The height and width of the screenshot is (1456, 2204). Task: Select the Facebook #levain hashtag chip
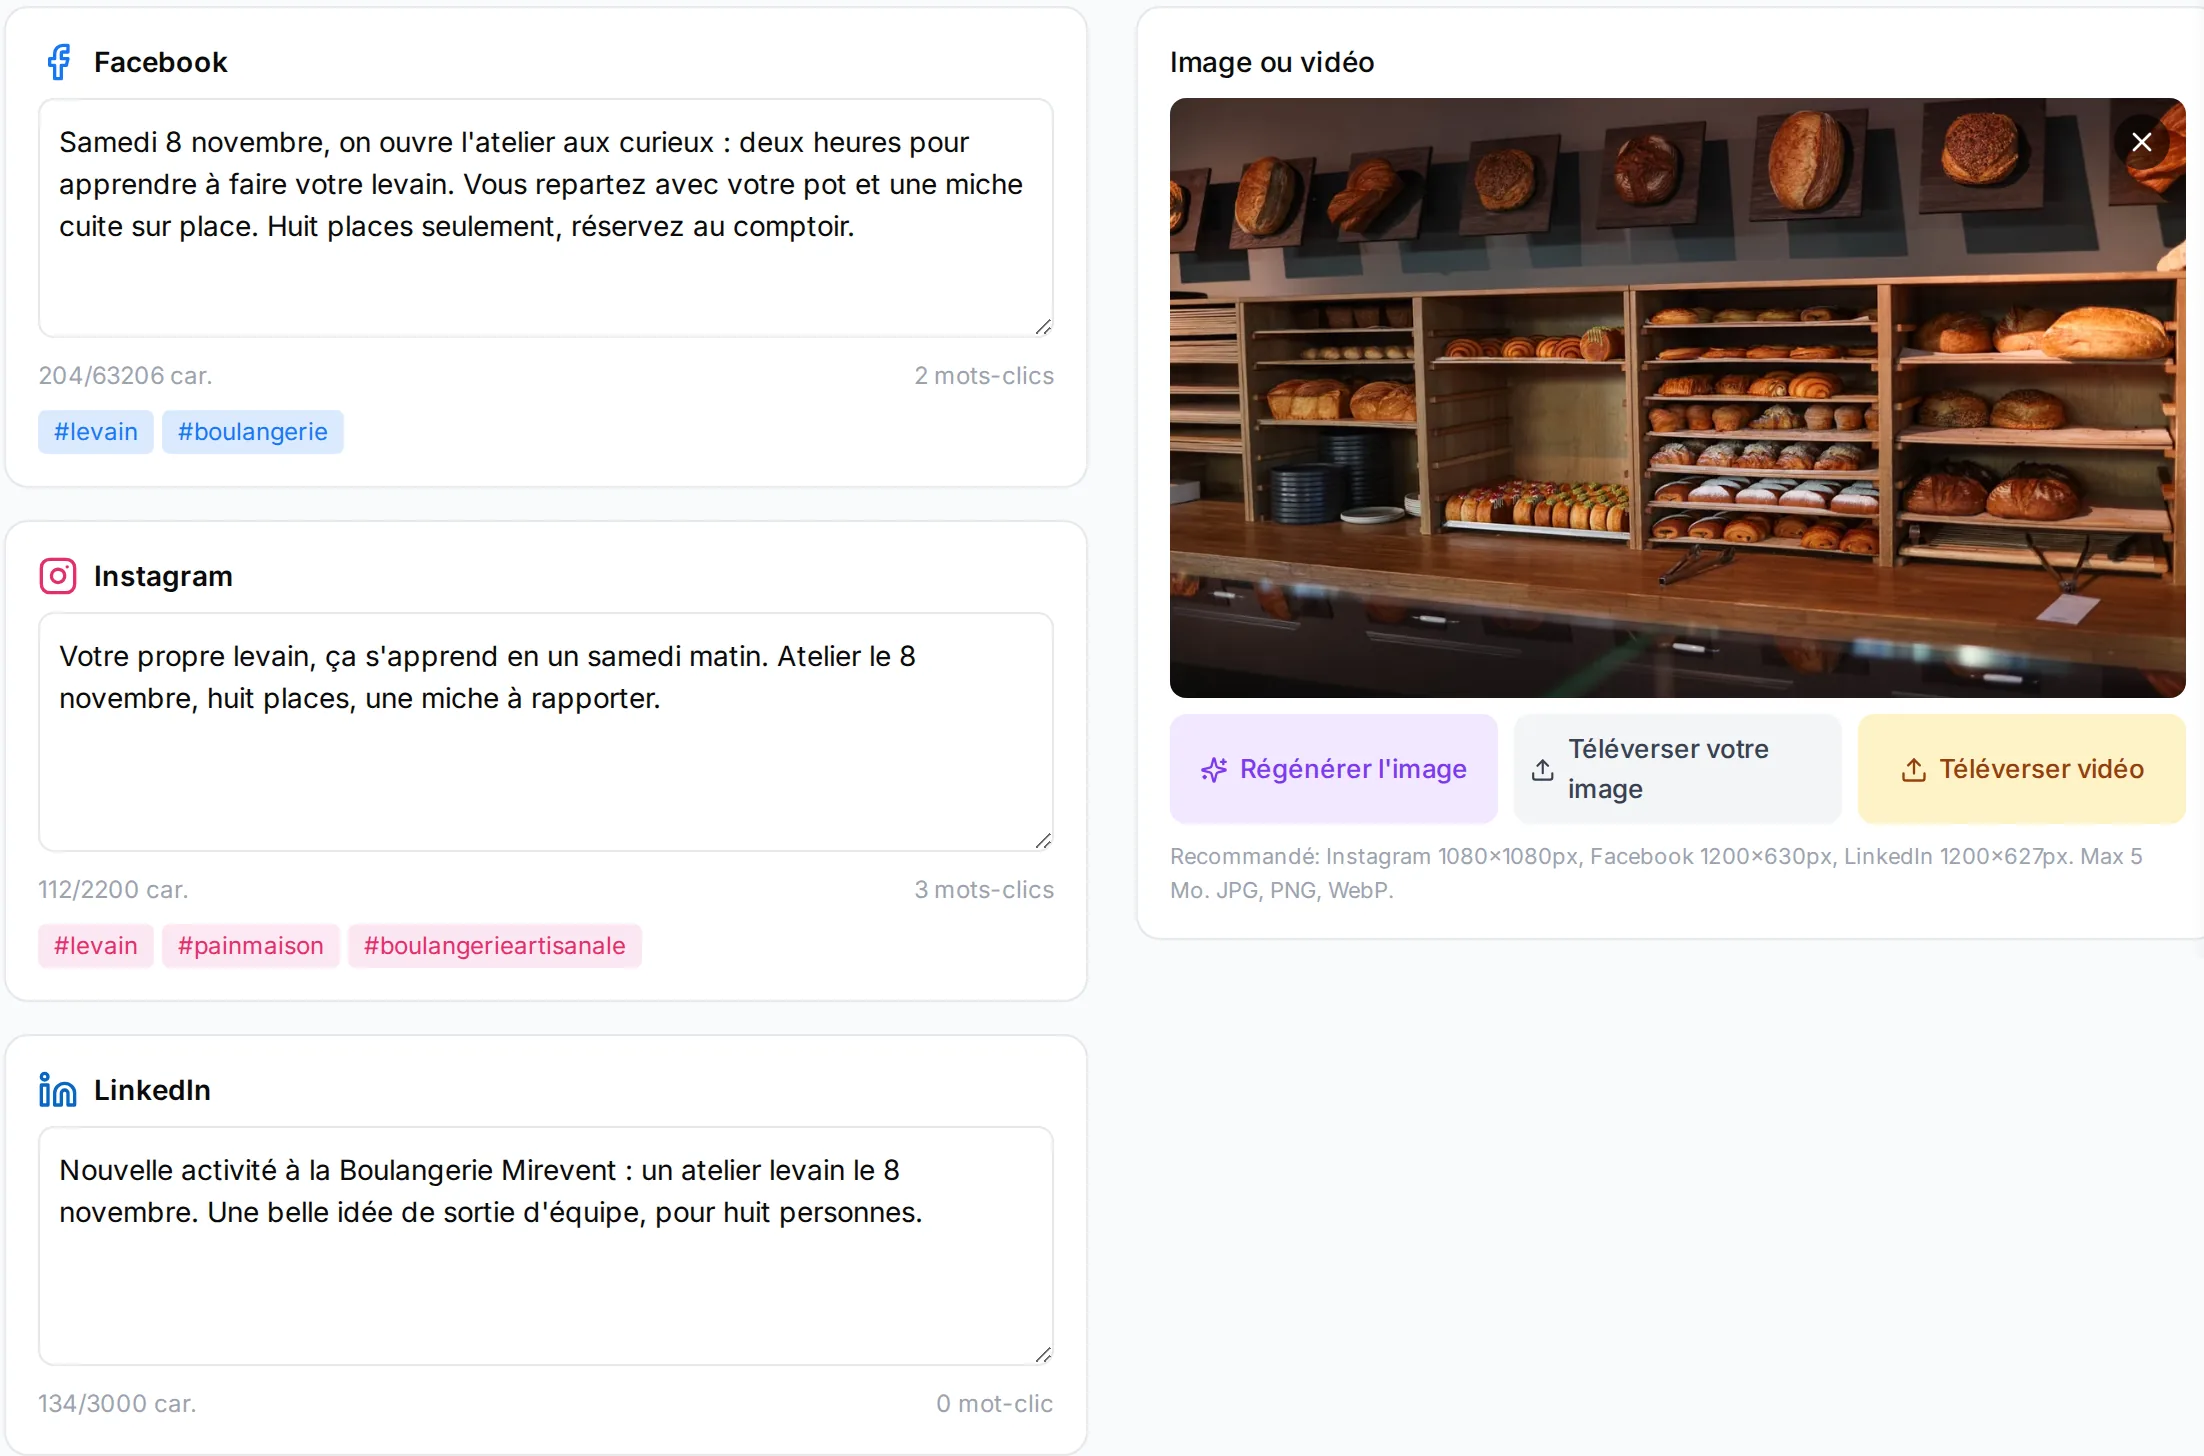(96, 432)
